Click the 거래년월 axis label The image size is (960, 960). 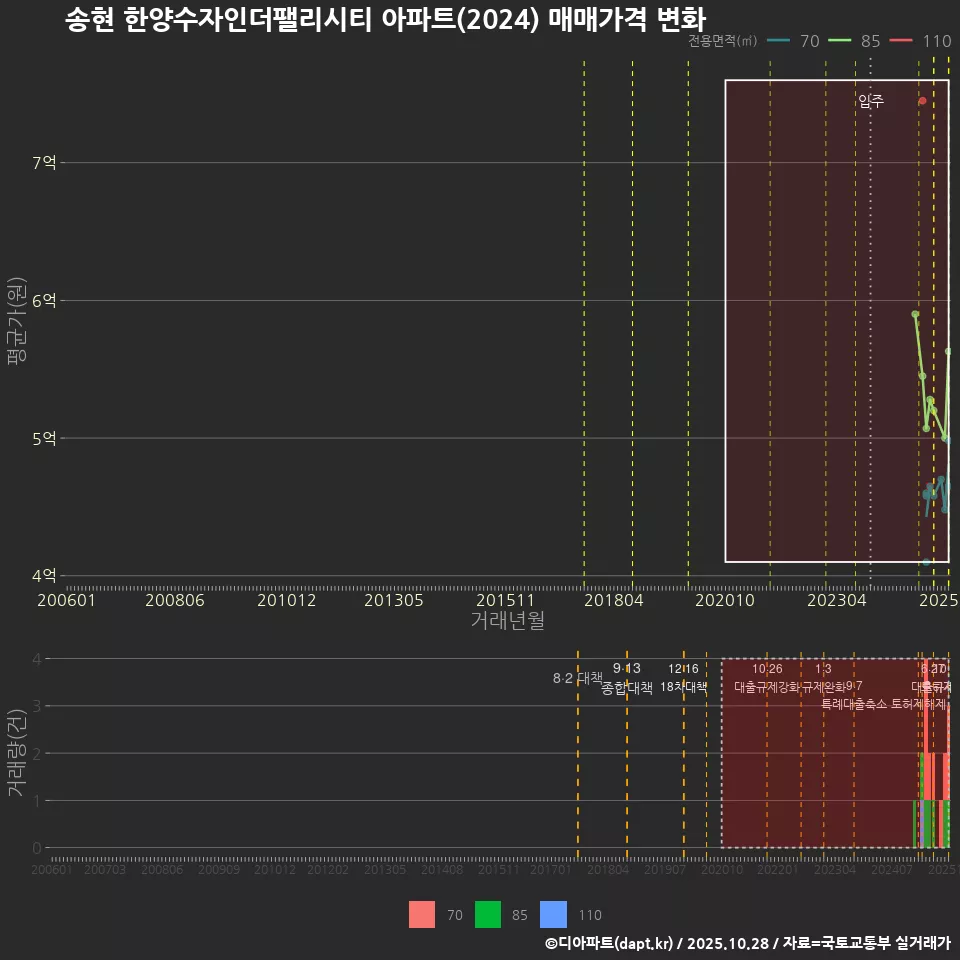pyautogui.click(x=508, y=620)
